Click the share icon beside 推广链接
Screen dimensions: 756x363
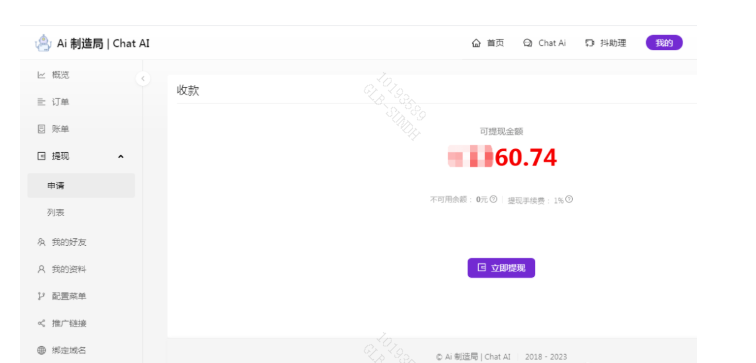41,323
